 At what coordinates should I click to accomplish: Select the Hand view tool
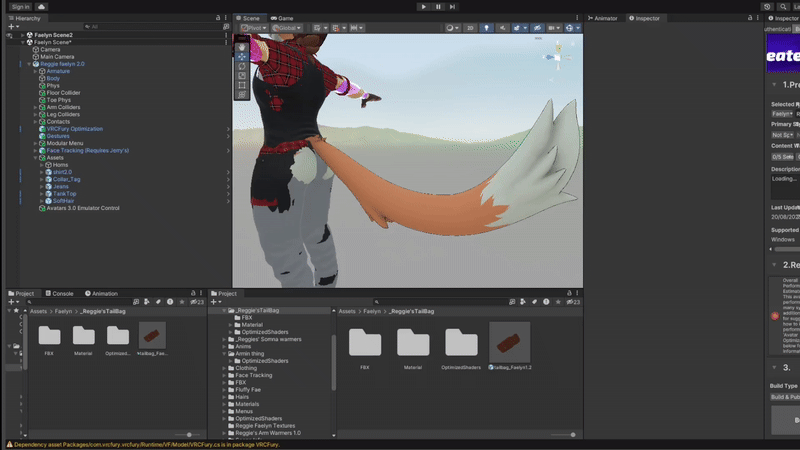pyautogui.click(x=242, y=47)
